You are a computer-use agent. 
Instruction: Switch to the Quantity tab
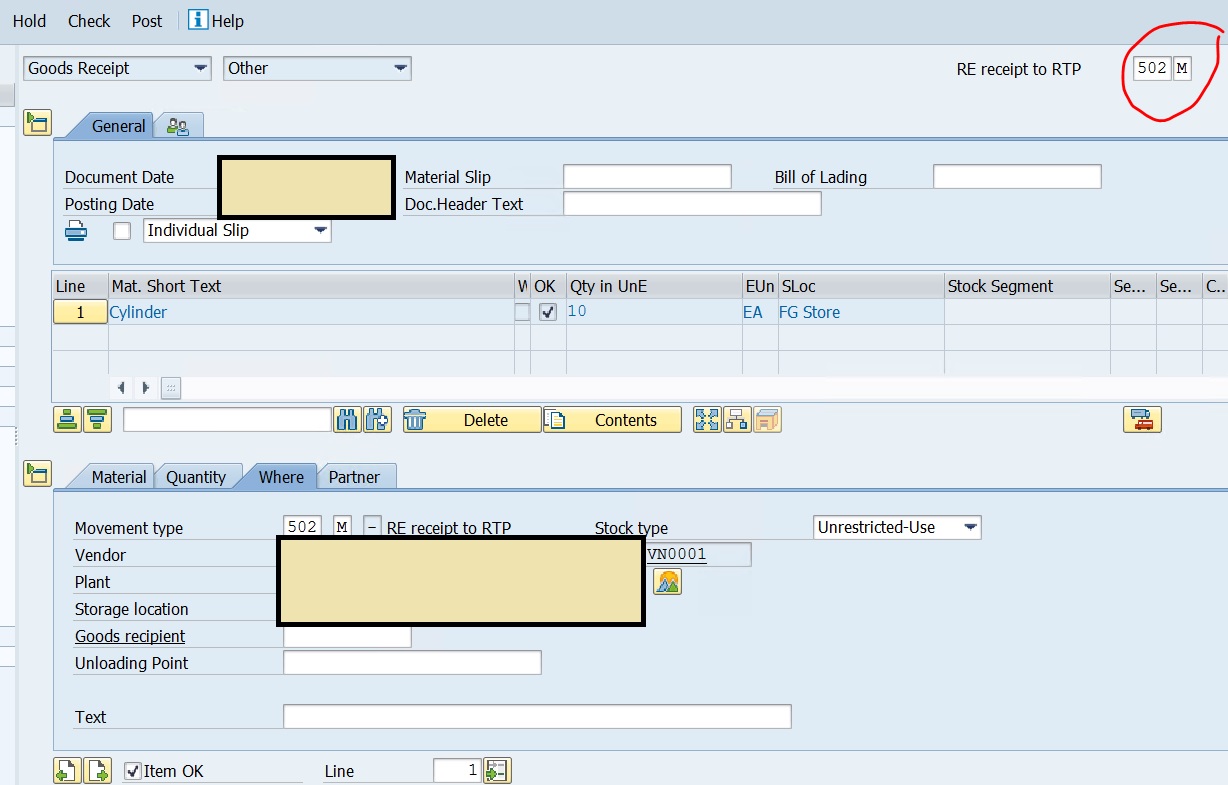click(195, 477)
